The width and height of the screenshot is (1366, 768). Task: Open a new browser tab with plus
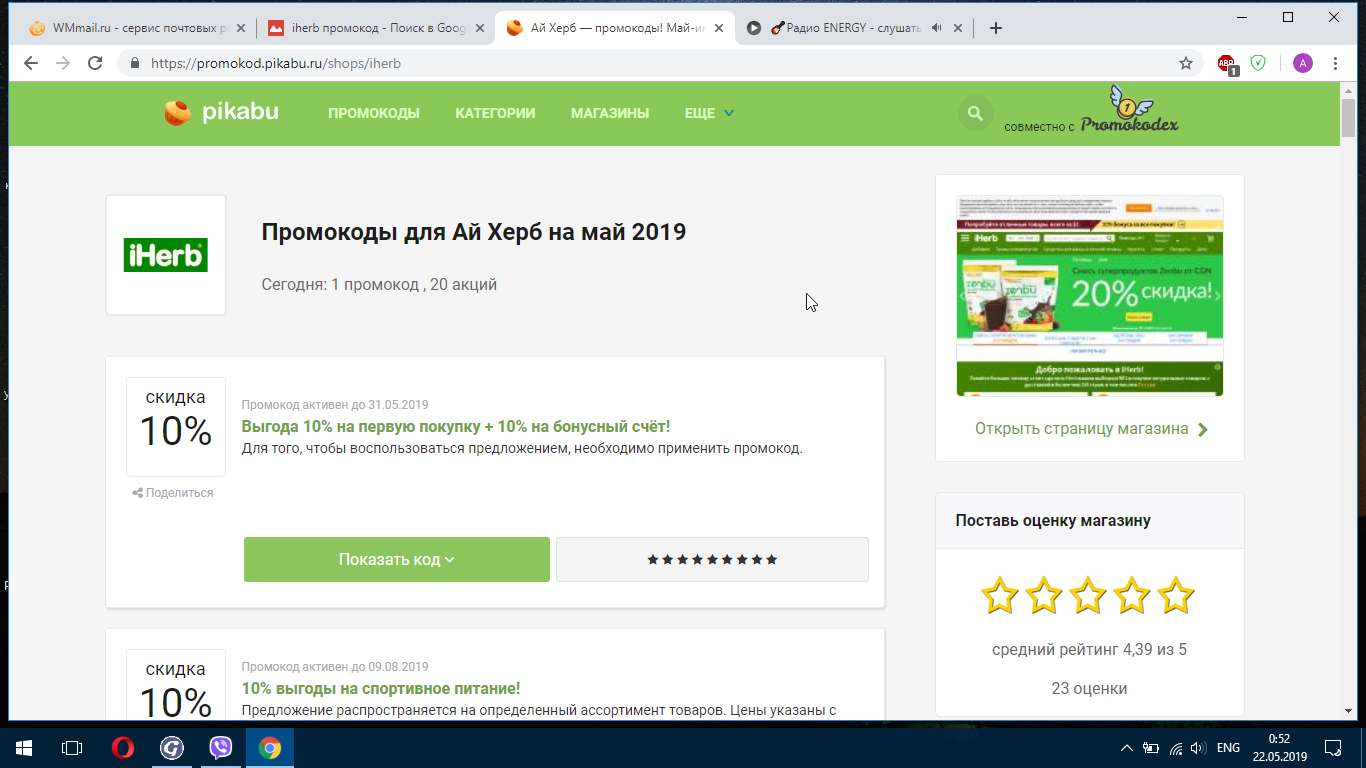tap(995, 28)
